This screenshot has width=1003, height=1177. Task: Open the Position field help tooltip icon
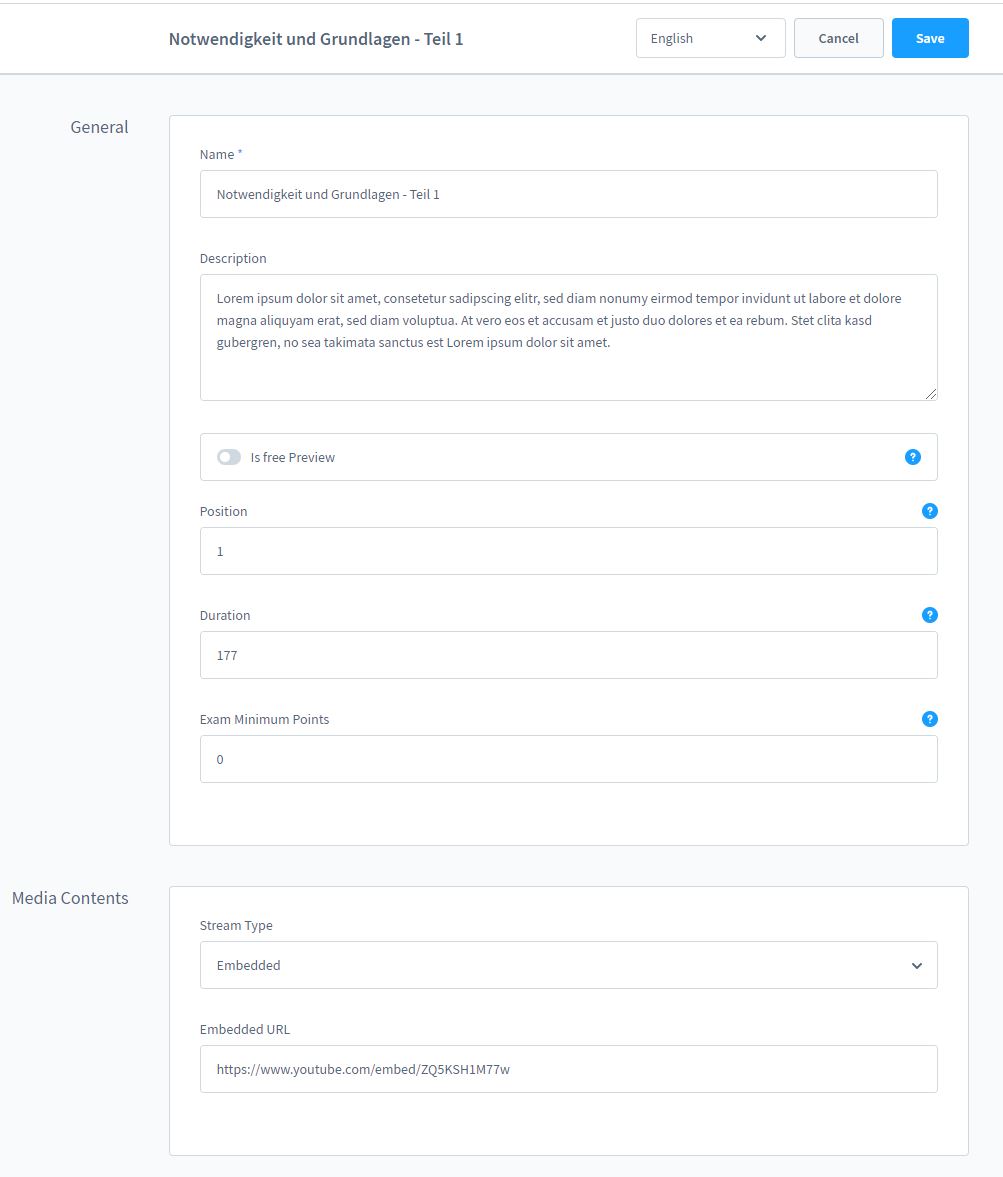929,511
